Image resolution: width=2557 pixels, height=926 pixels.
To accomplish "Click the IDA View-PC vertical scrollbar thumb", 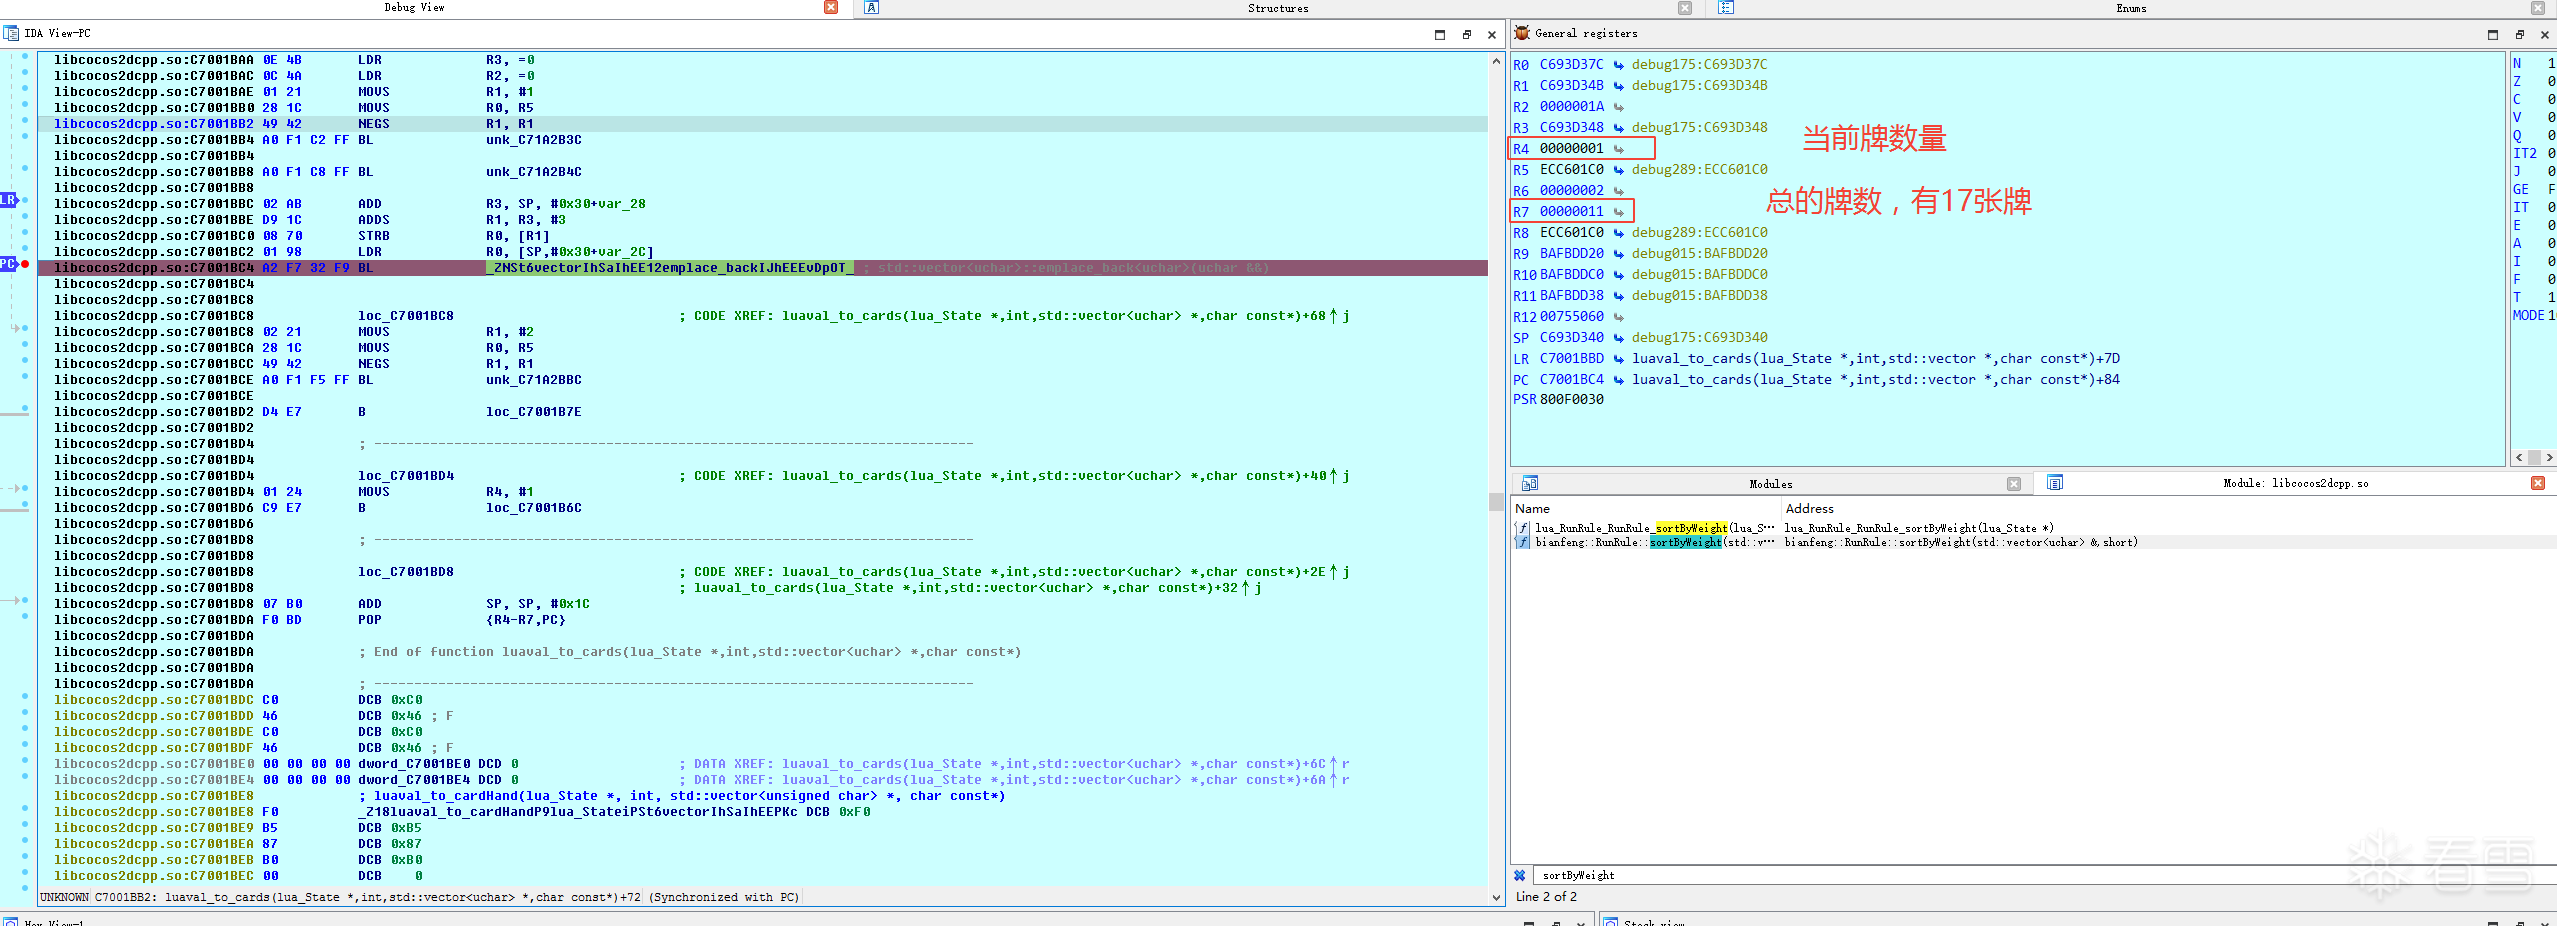I will (x=1496, y=501).
